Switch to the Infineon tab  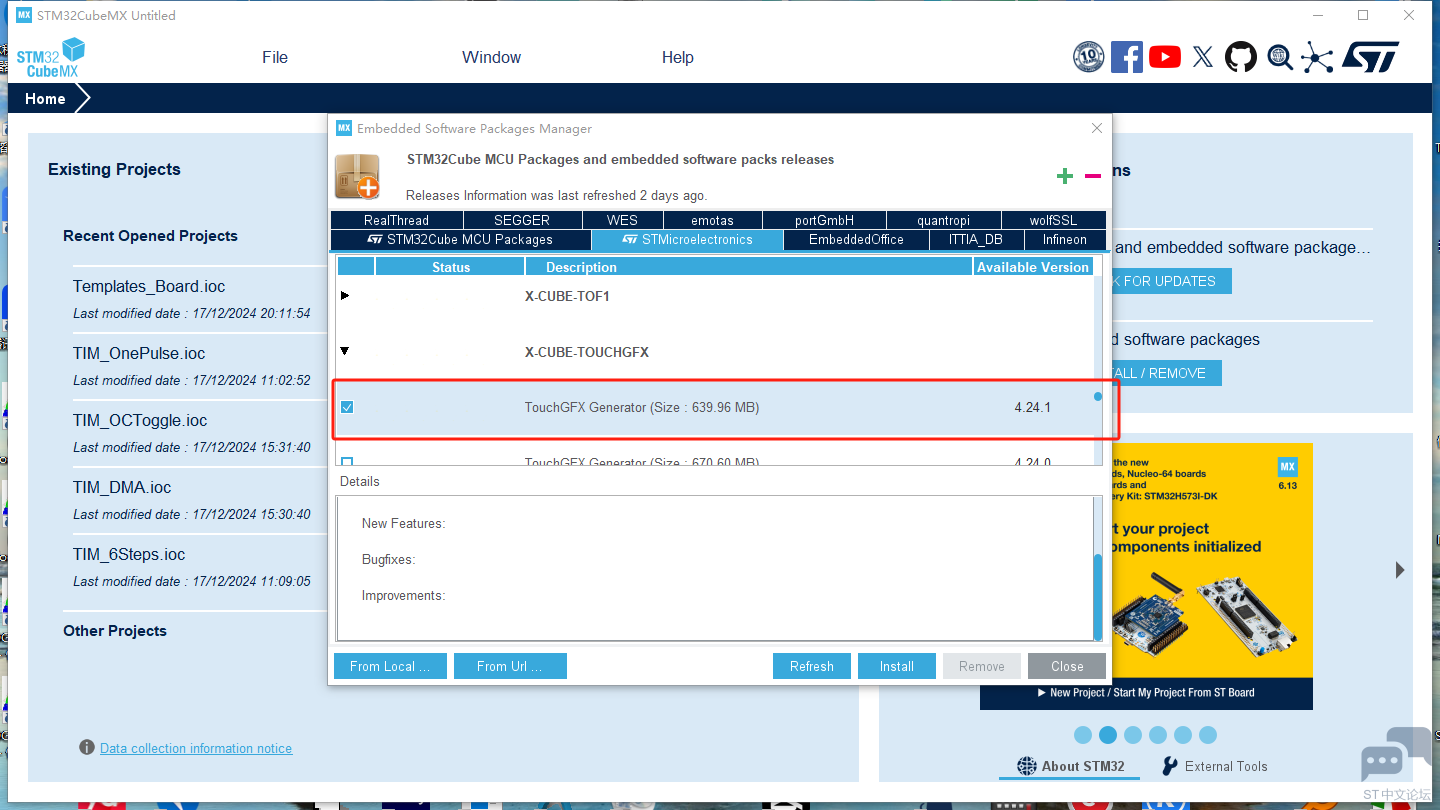1065,240
